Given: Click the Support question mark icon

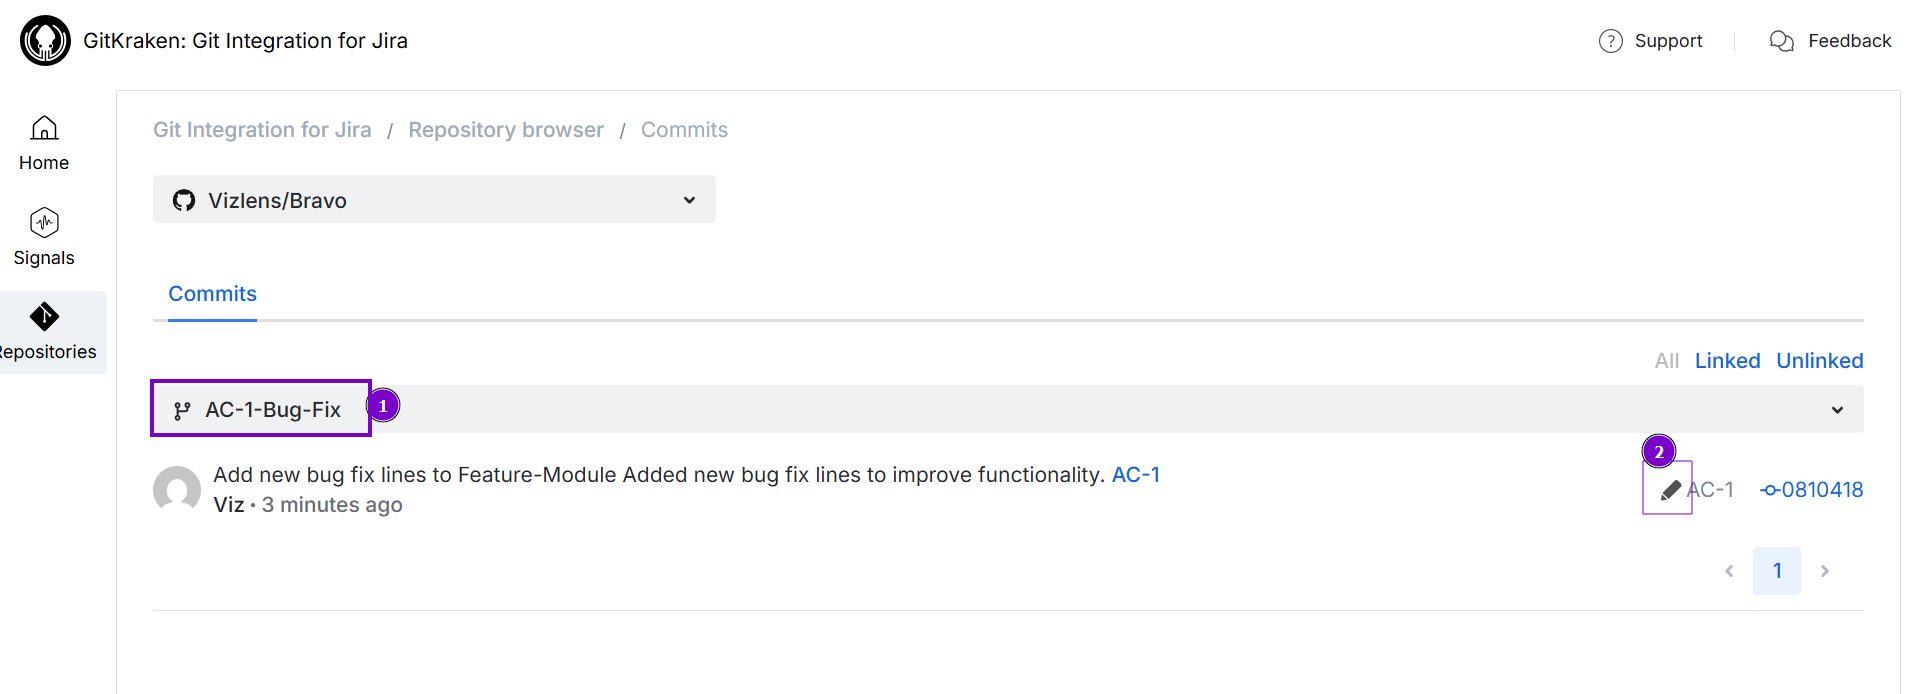Looking at the screenshot, I should [x=1610, y=41].
